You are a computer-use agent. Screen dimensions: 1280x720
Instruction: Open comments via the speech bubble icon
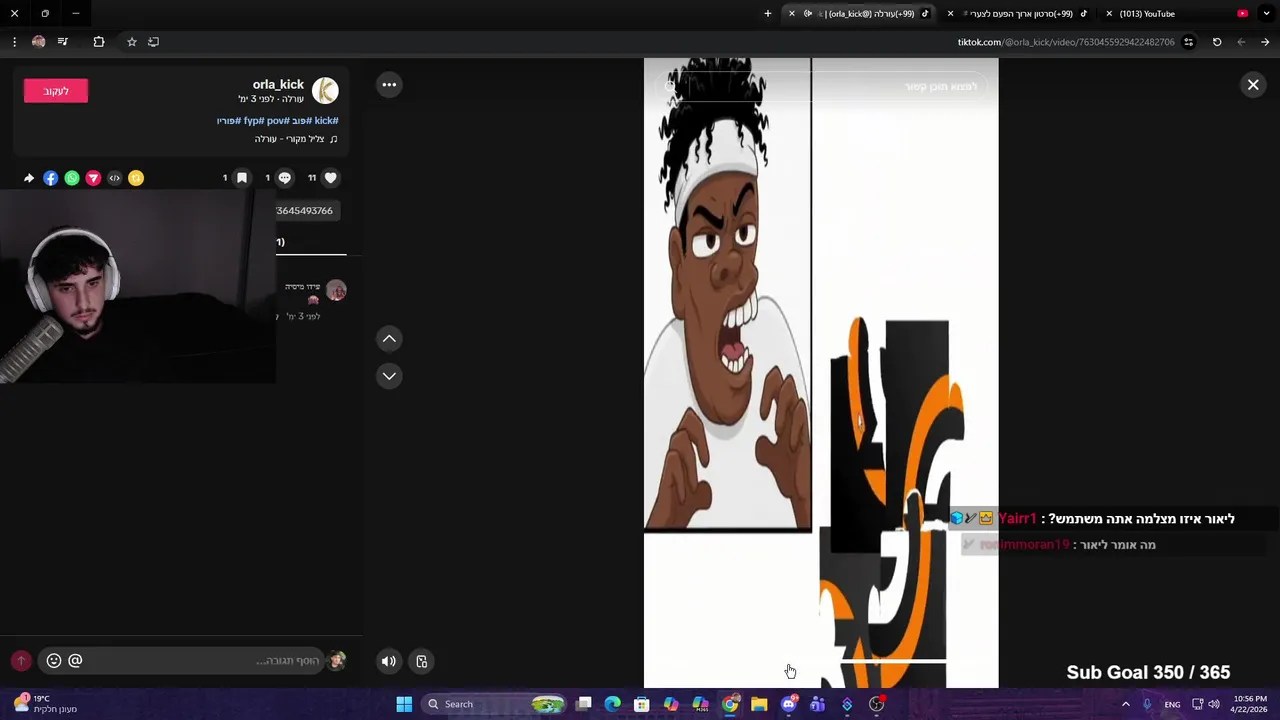click(x=285, y=178)
